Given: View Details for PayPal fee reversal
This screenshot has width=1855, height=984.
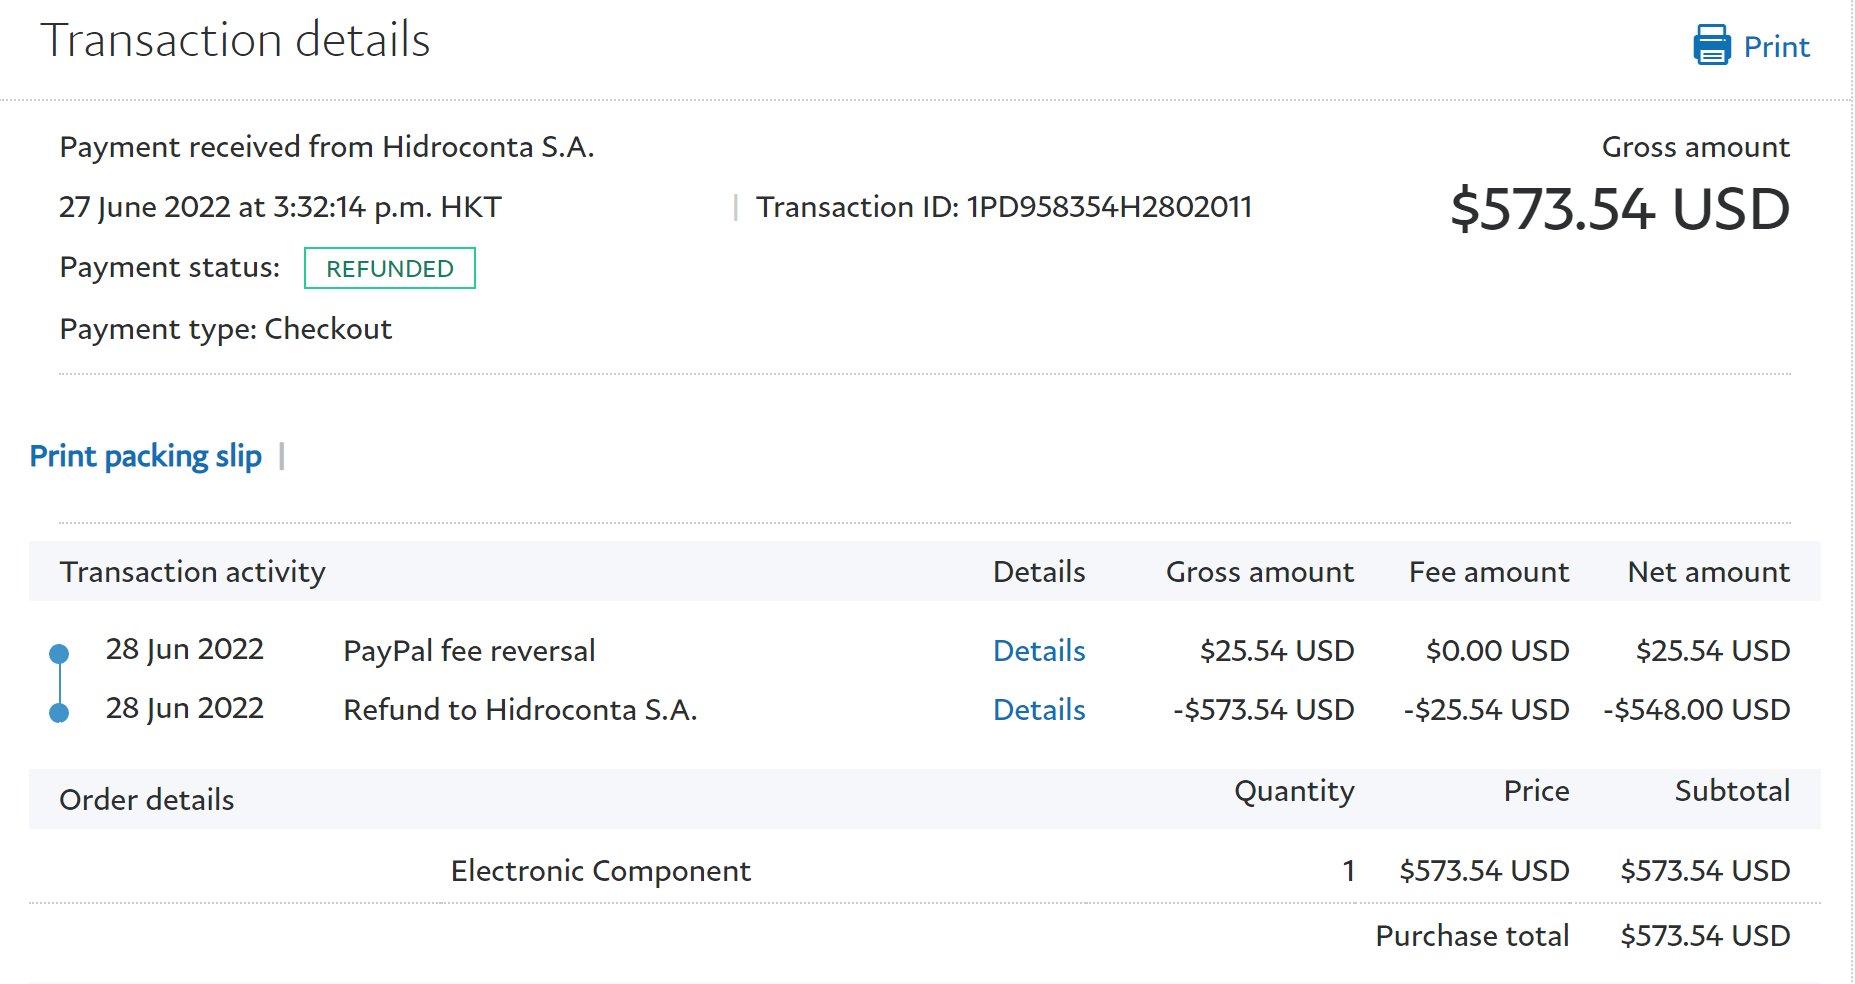Looking at the screenshot, I should pos(1039,651).
